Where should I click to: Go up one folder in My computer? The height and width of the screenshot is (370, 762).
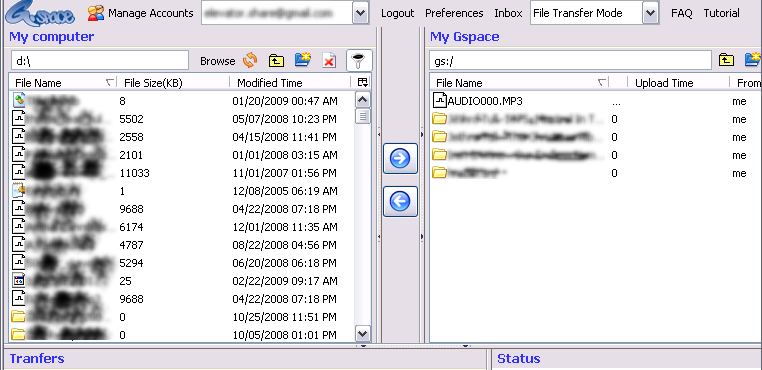pos(276,61)
